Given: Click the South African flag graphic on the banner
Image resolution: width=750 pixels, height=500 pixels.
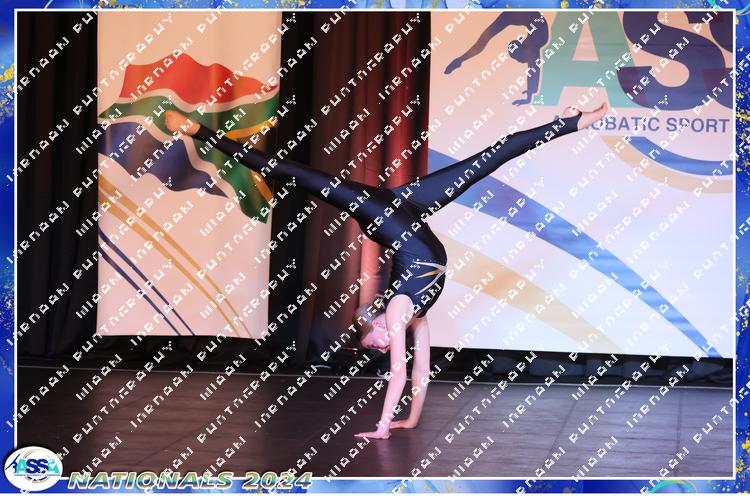Looking at the screenshot, I should (189, 136).
